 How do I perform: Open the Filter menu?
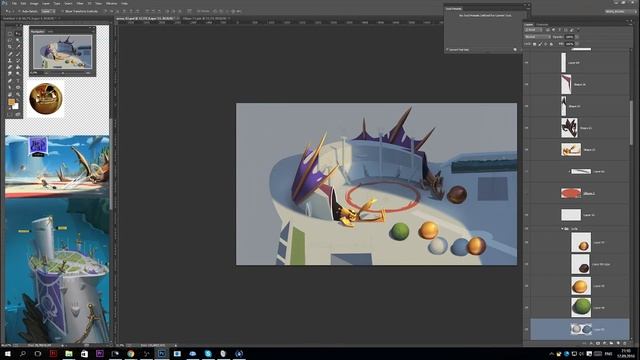[80, 3]
